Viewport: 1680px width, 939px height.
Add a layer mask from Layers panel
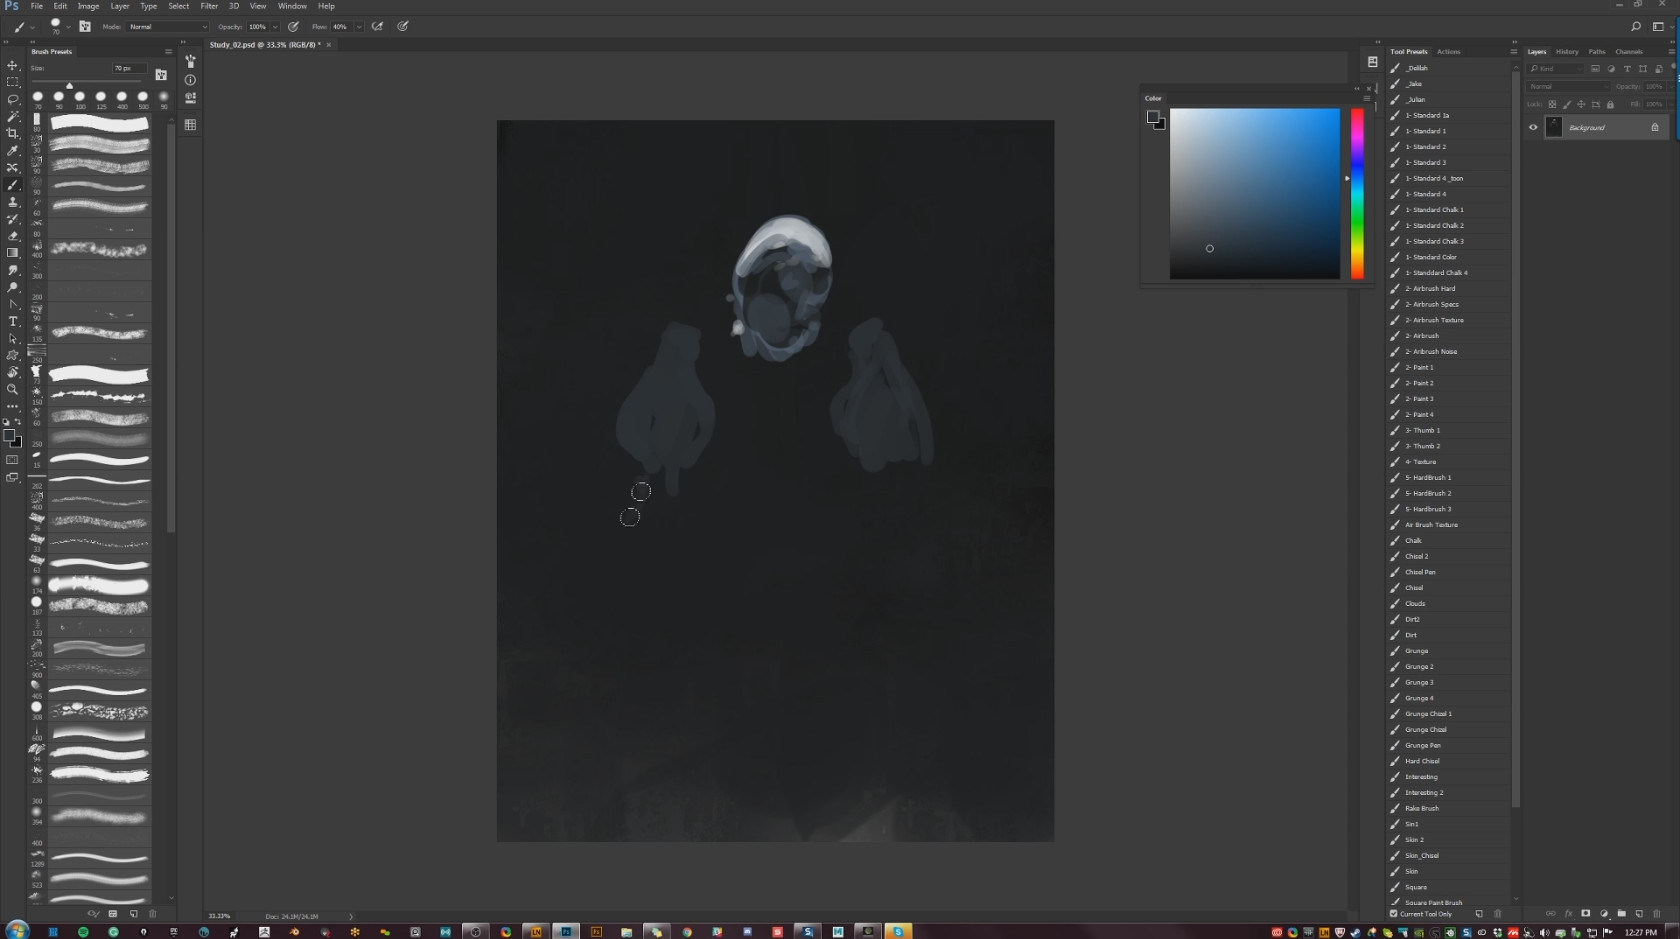coord(1585,913)
